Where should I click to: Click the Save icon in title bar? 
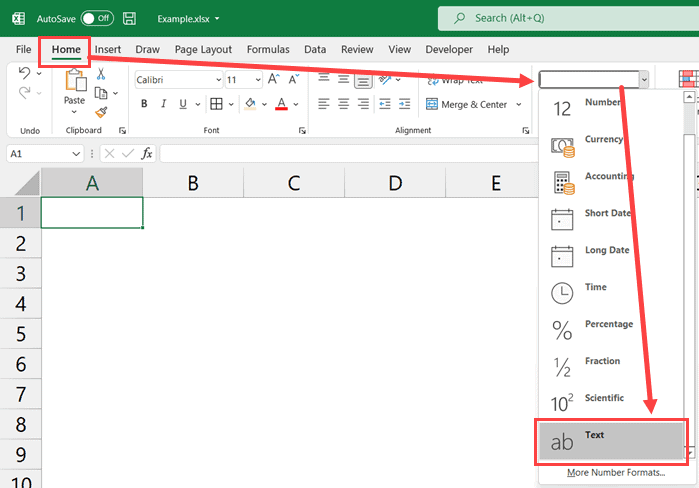click(x=130, y=19)
